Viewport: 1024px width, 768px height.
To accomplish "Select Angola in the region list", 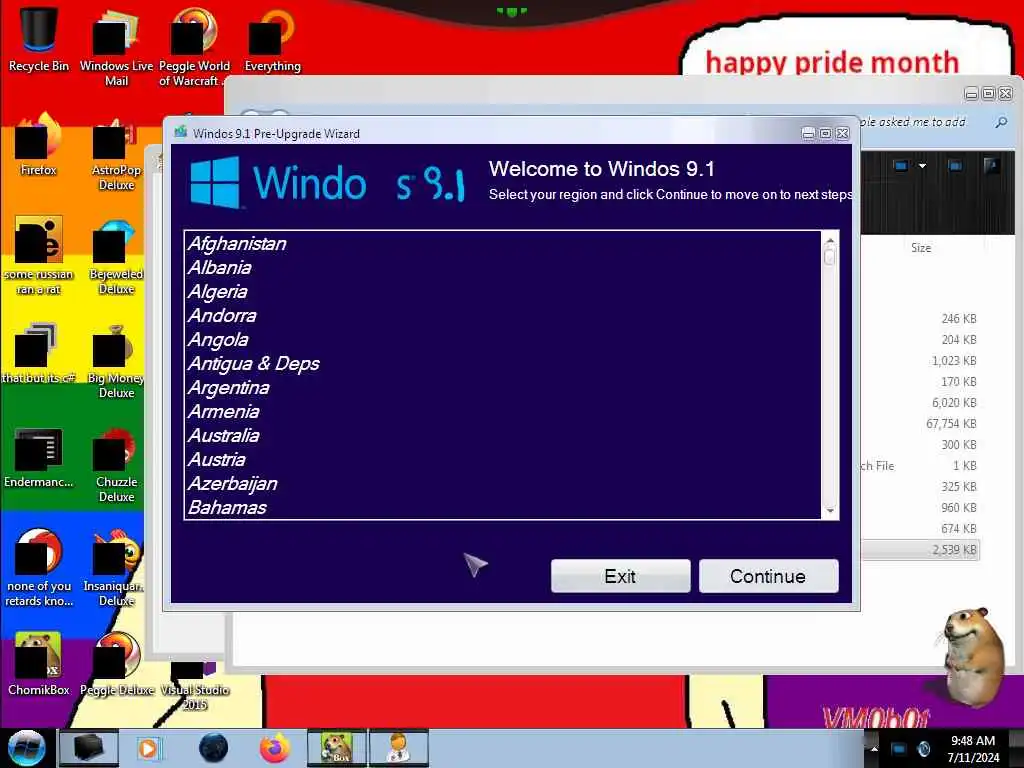I will (x=502, y=340).
